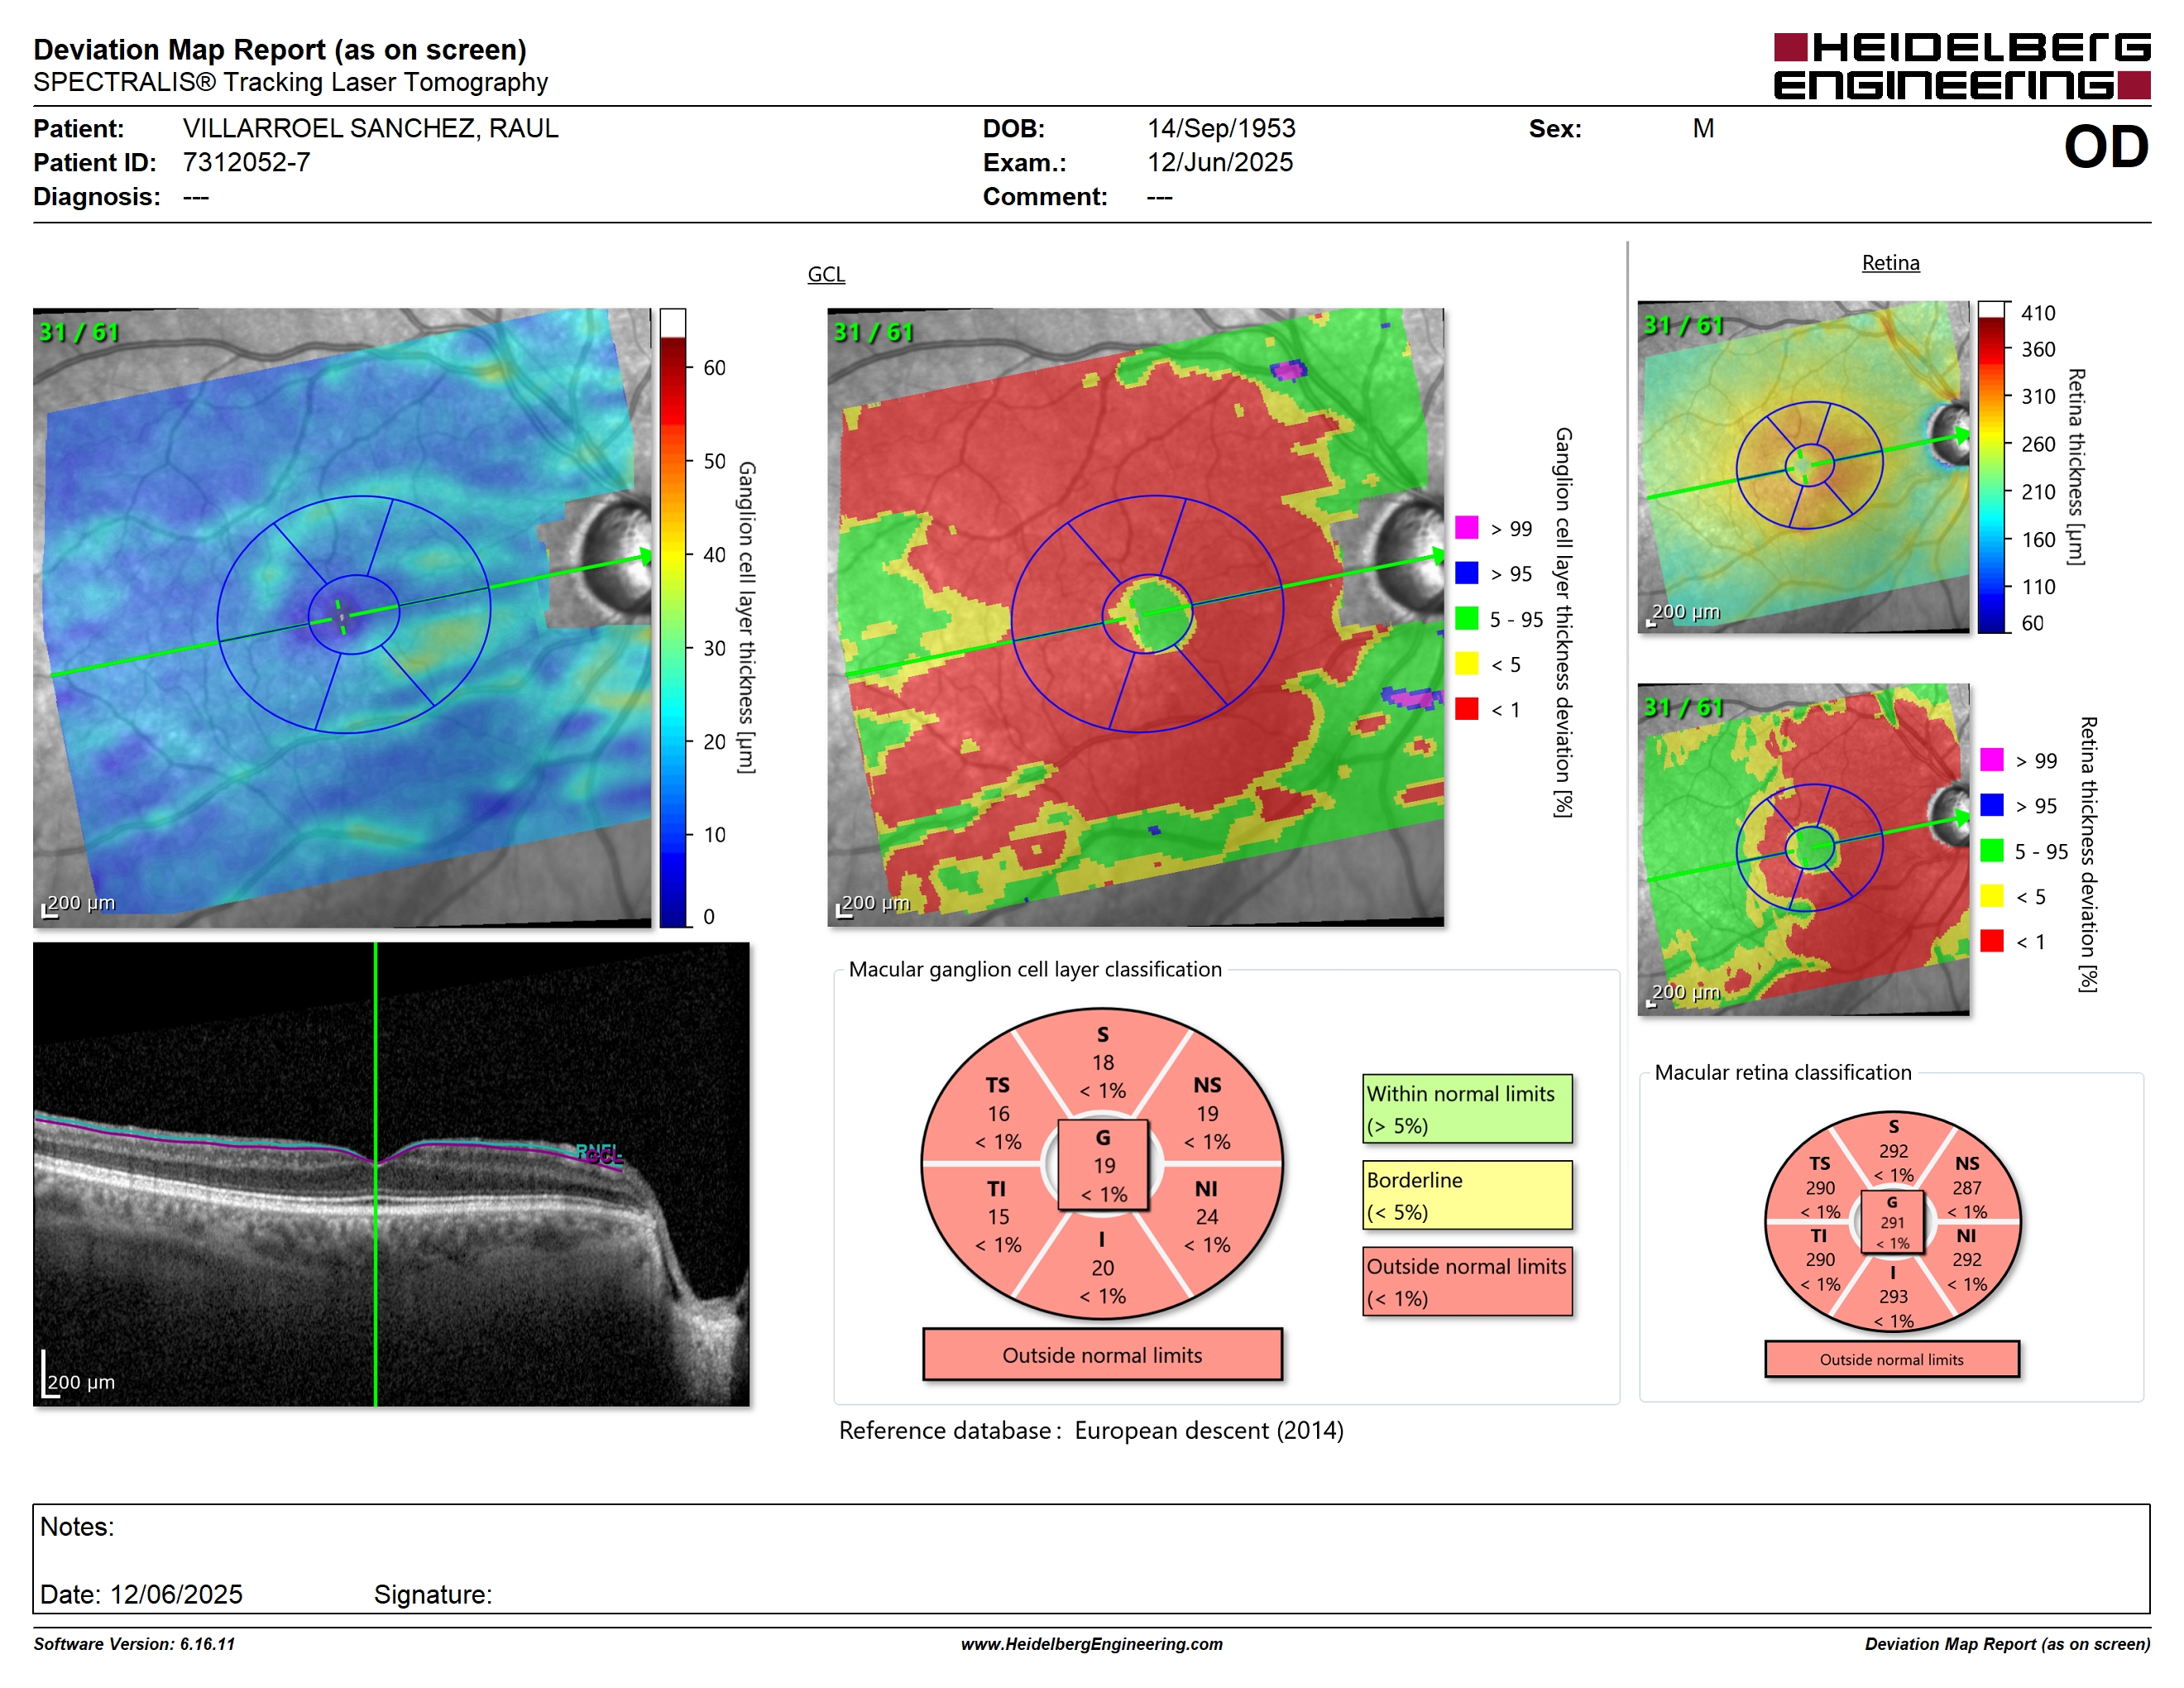Click the red < 1 swatch in Retina deviation legend

pos(1991,940)
